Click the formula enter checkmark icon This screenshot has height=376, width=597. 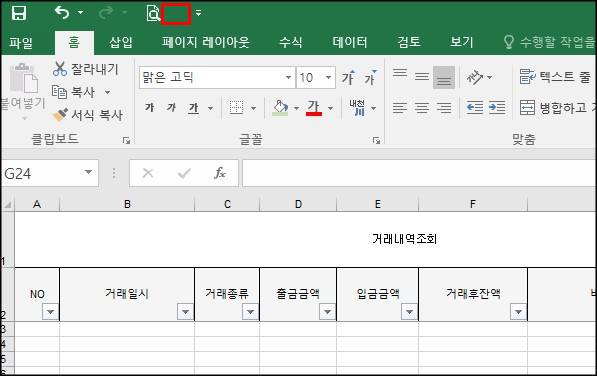coord(184,174)
